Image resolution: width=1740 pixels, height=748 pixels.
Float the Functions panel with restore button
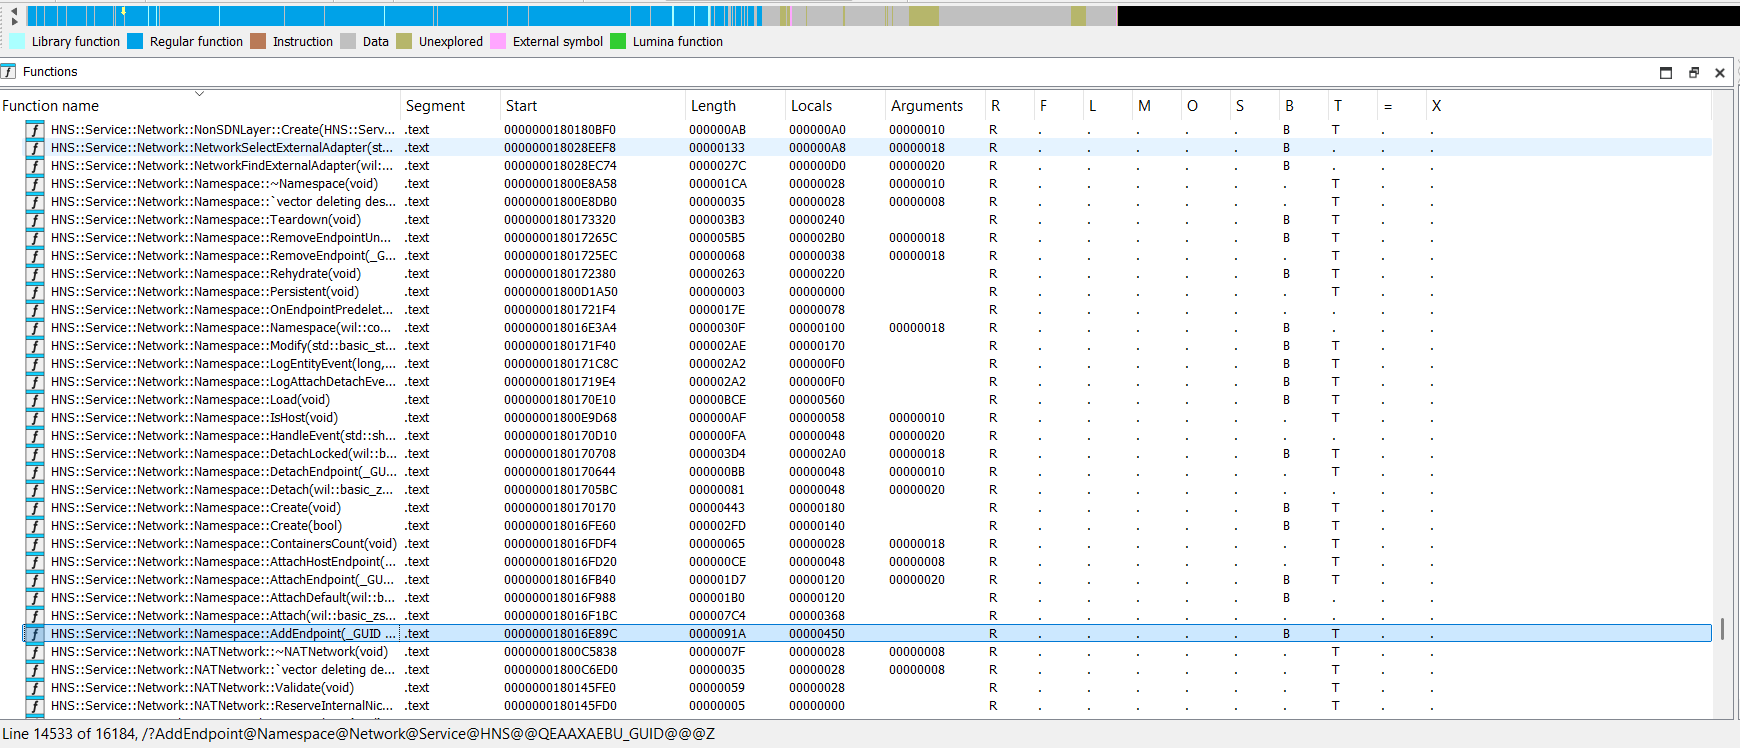1694,72
